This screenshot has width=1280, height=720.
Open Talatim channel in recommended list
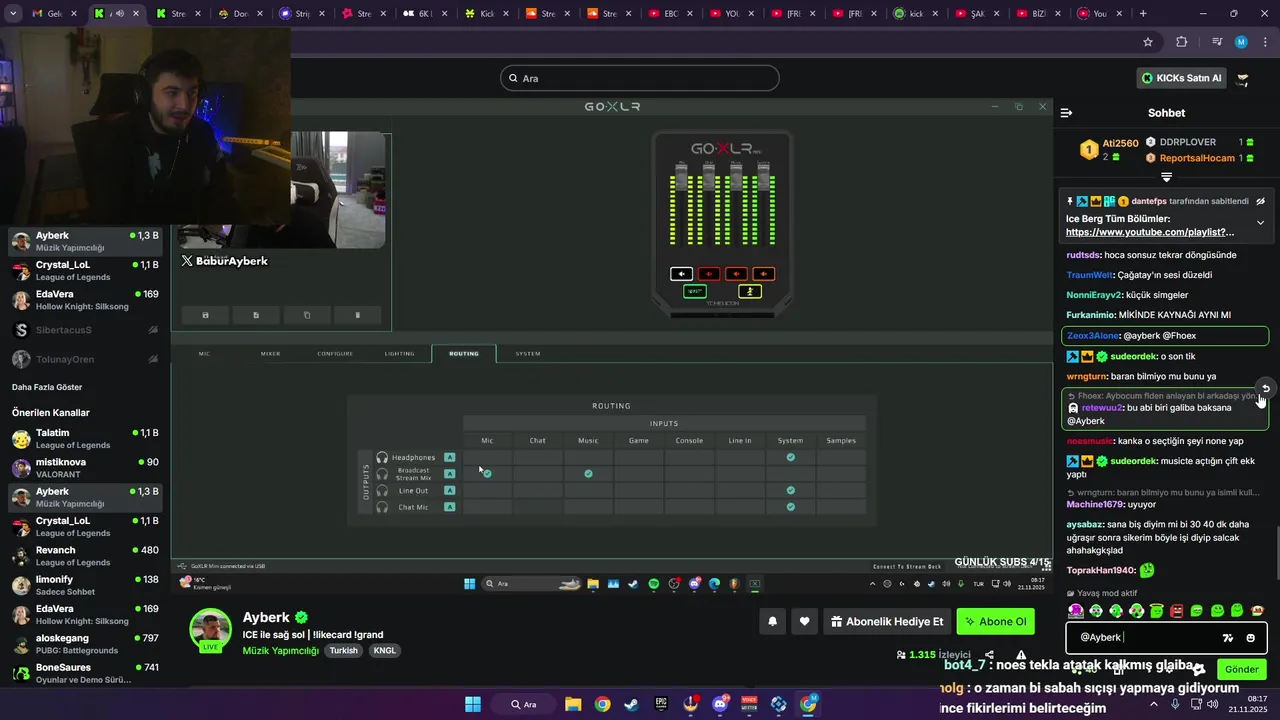pos(85,438)
